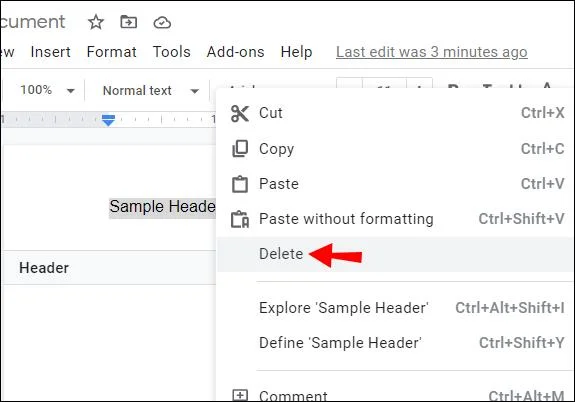The height and width of the screenshot is (402, 575).
Task: Click the Comment plus icon
Action: click(240, 395)
